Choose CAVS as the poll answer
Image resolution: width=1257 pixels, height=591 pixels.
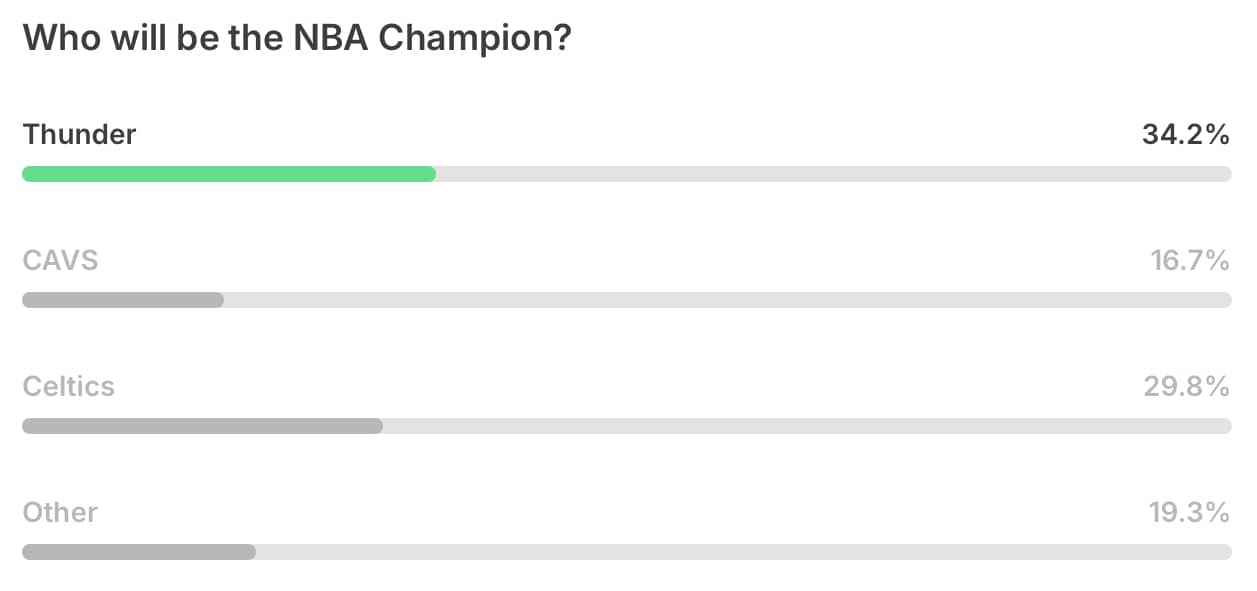60,261
